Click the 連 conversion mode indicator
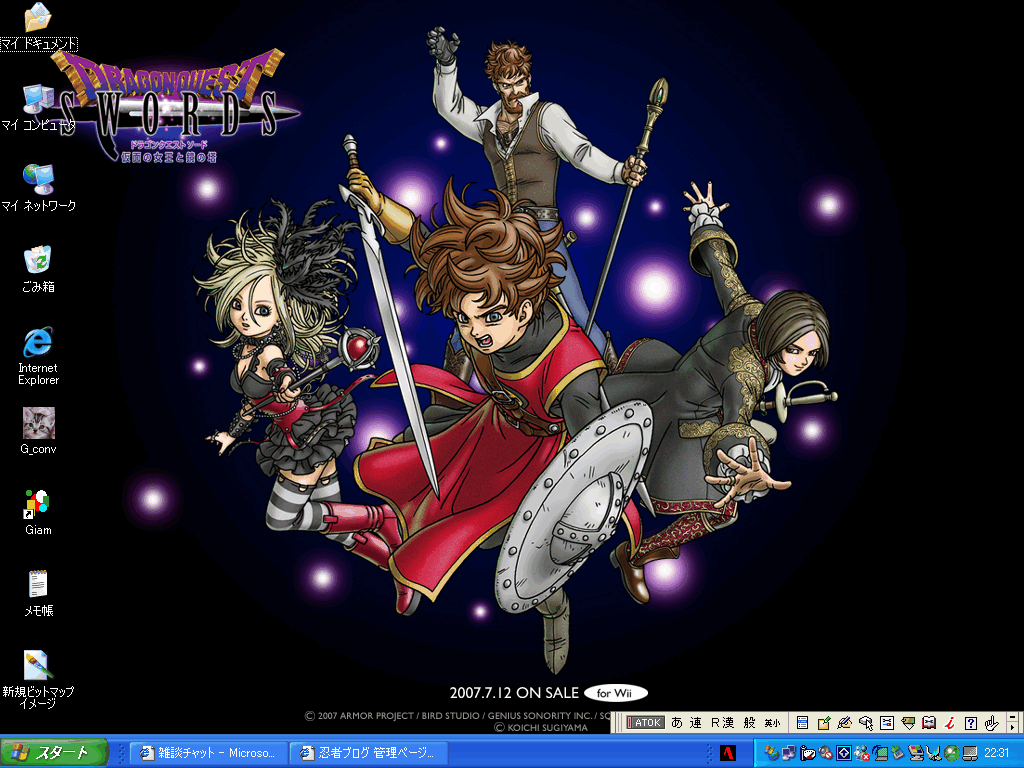Image resolution: width=1024 pixels, height=768 pixels. tap(696, 722)
